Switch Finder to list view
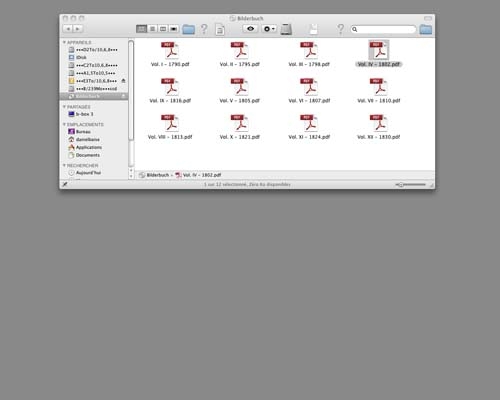The width and height of the screenshot is (500, 400). 152,29
